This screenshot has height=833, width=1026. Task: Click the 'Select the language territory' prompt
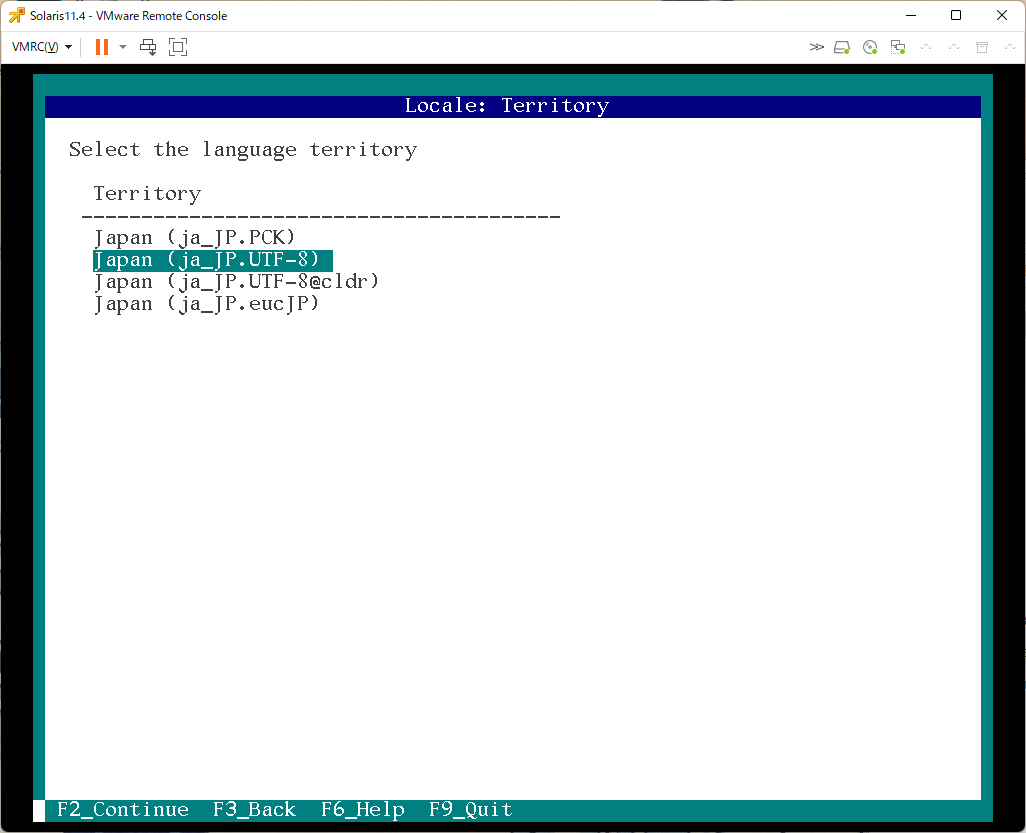pos(243,150)
